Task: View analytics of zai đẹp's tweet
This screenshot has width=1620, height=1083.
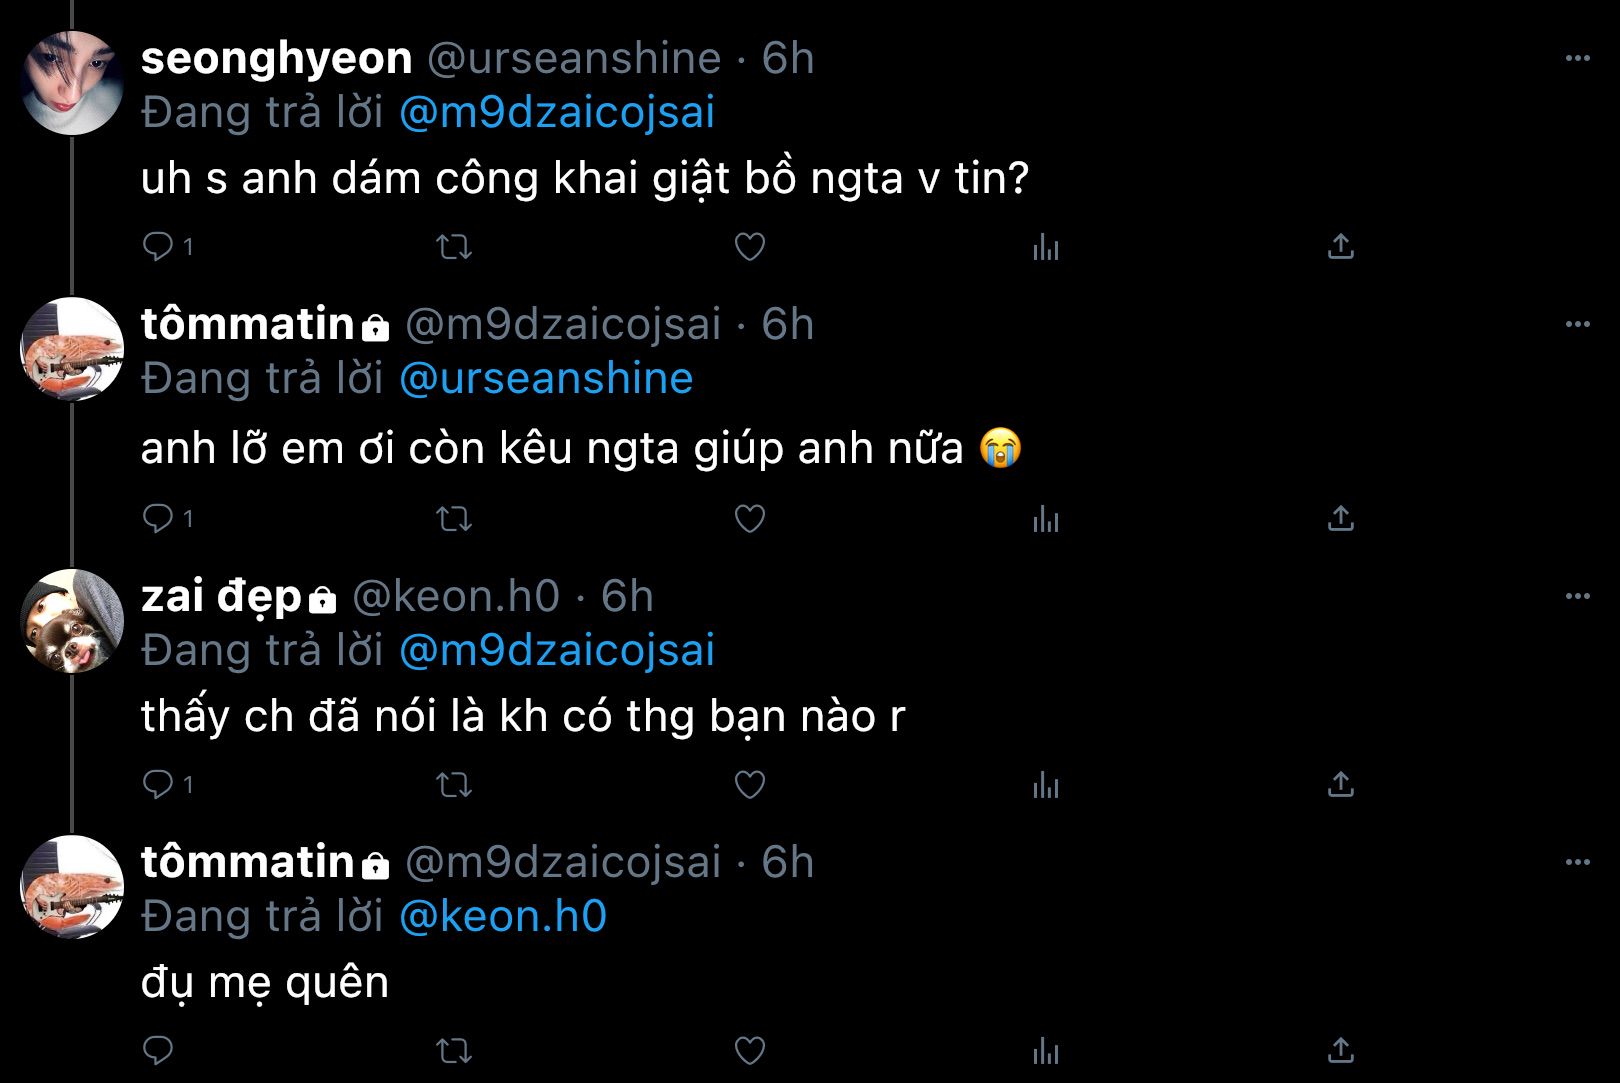Action: tap(1046, 785)
